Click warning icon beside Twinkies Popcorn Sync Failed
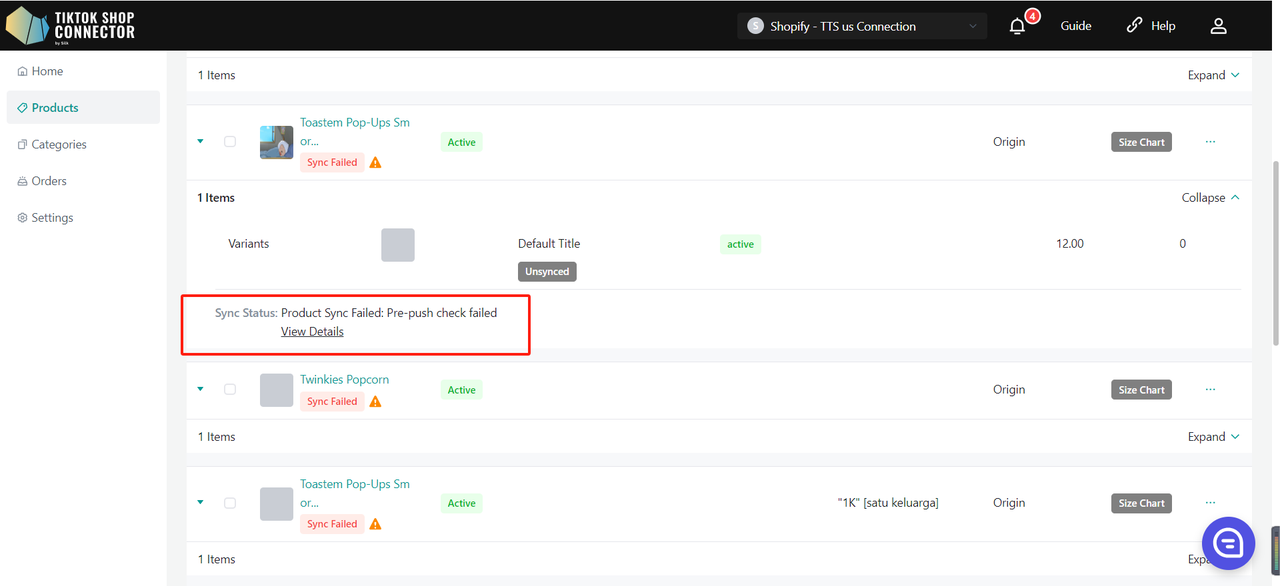1280x586 pixels. pos(375,402)
